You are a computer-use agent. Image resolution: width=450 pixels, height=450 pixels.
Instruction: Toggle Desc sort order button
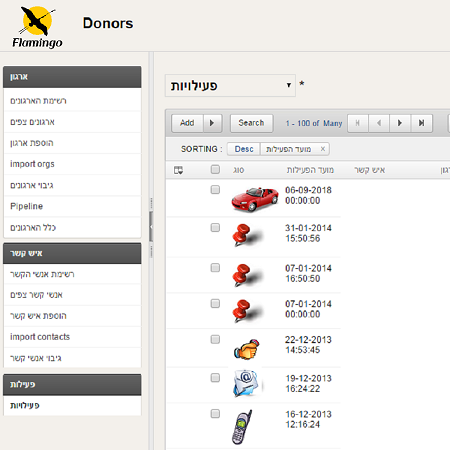click(x=244, y=149)
